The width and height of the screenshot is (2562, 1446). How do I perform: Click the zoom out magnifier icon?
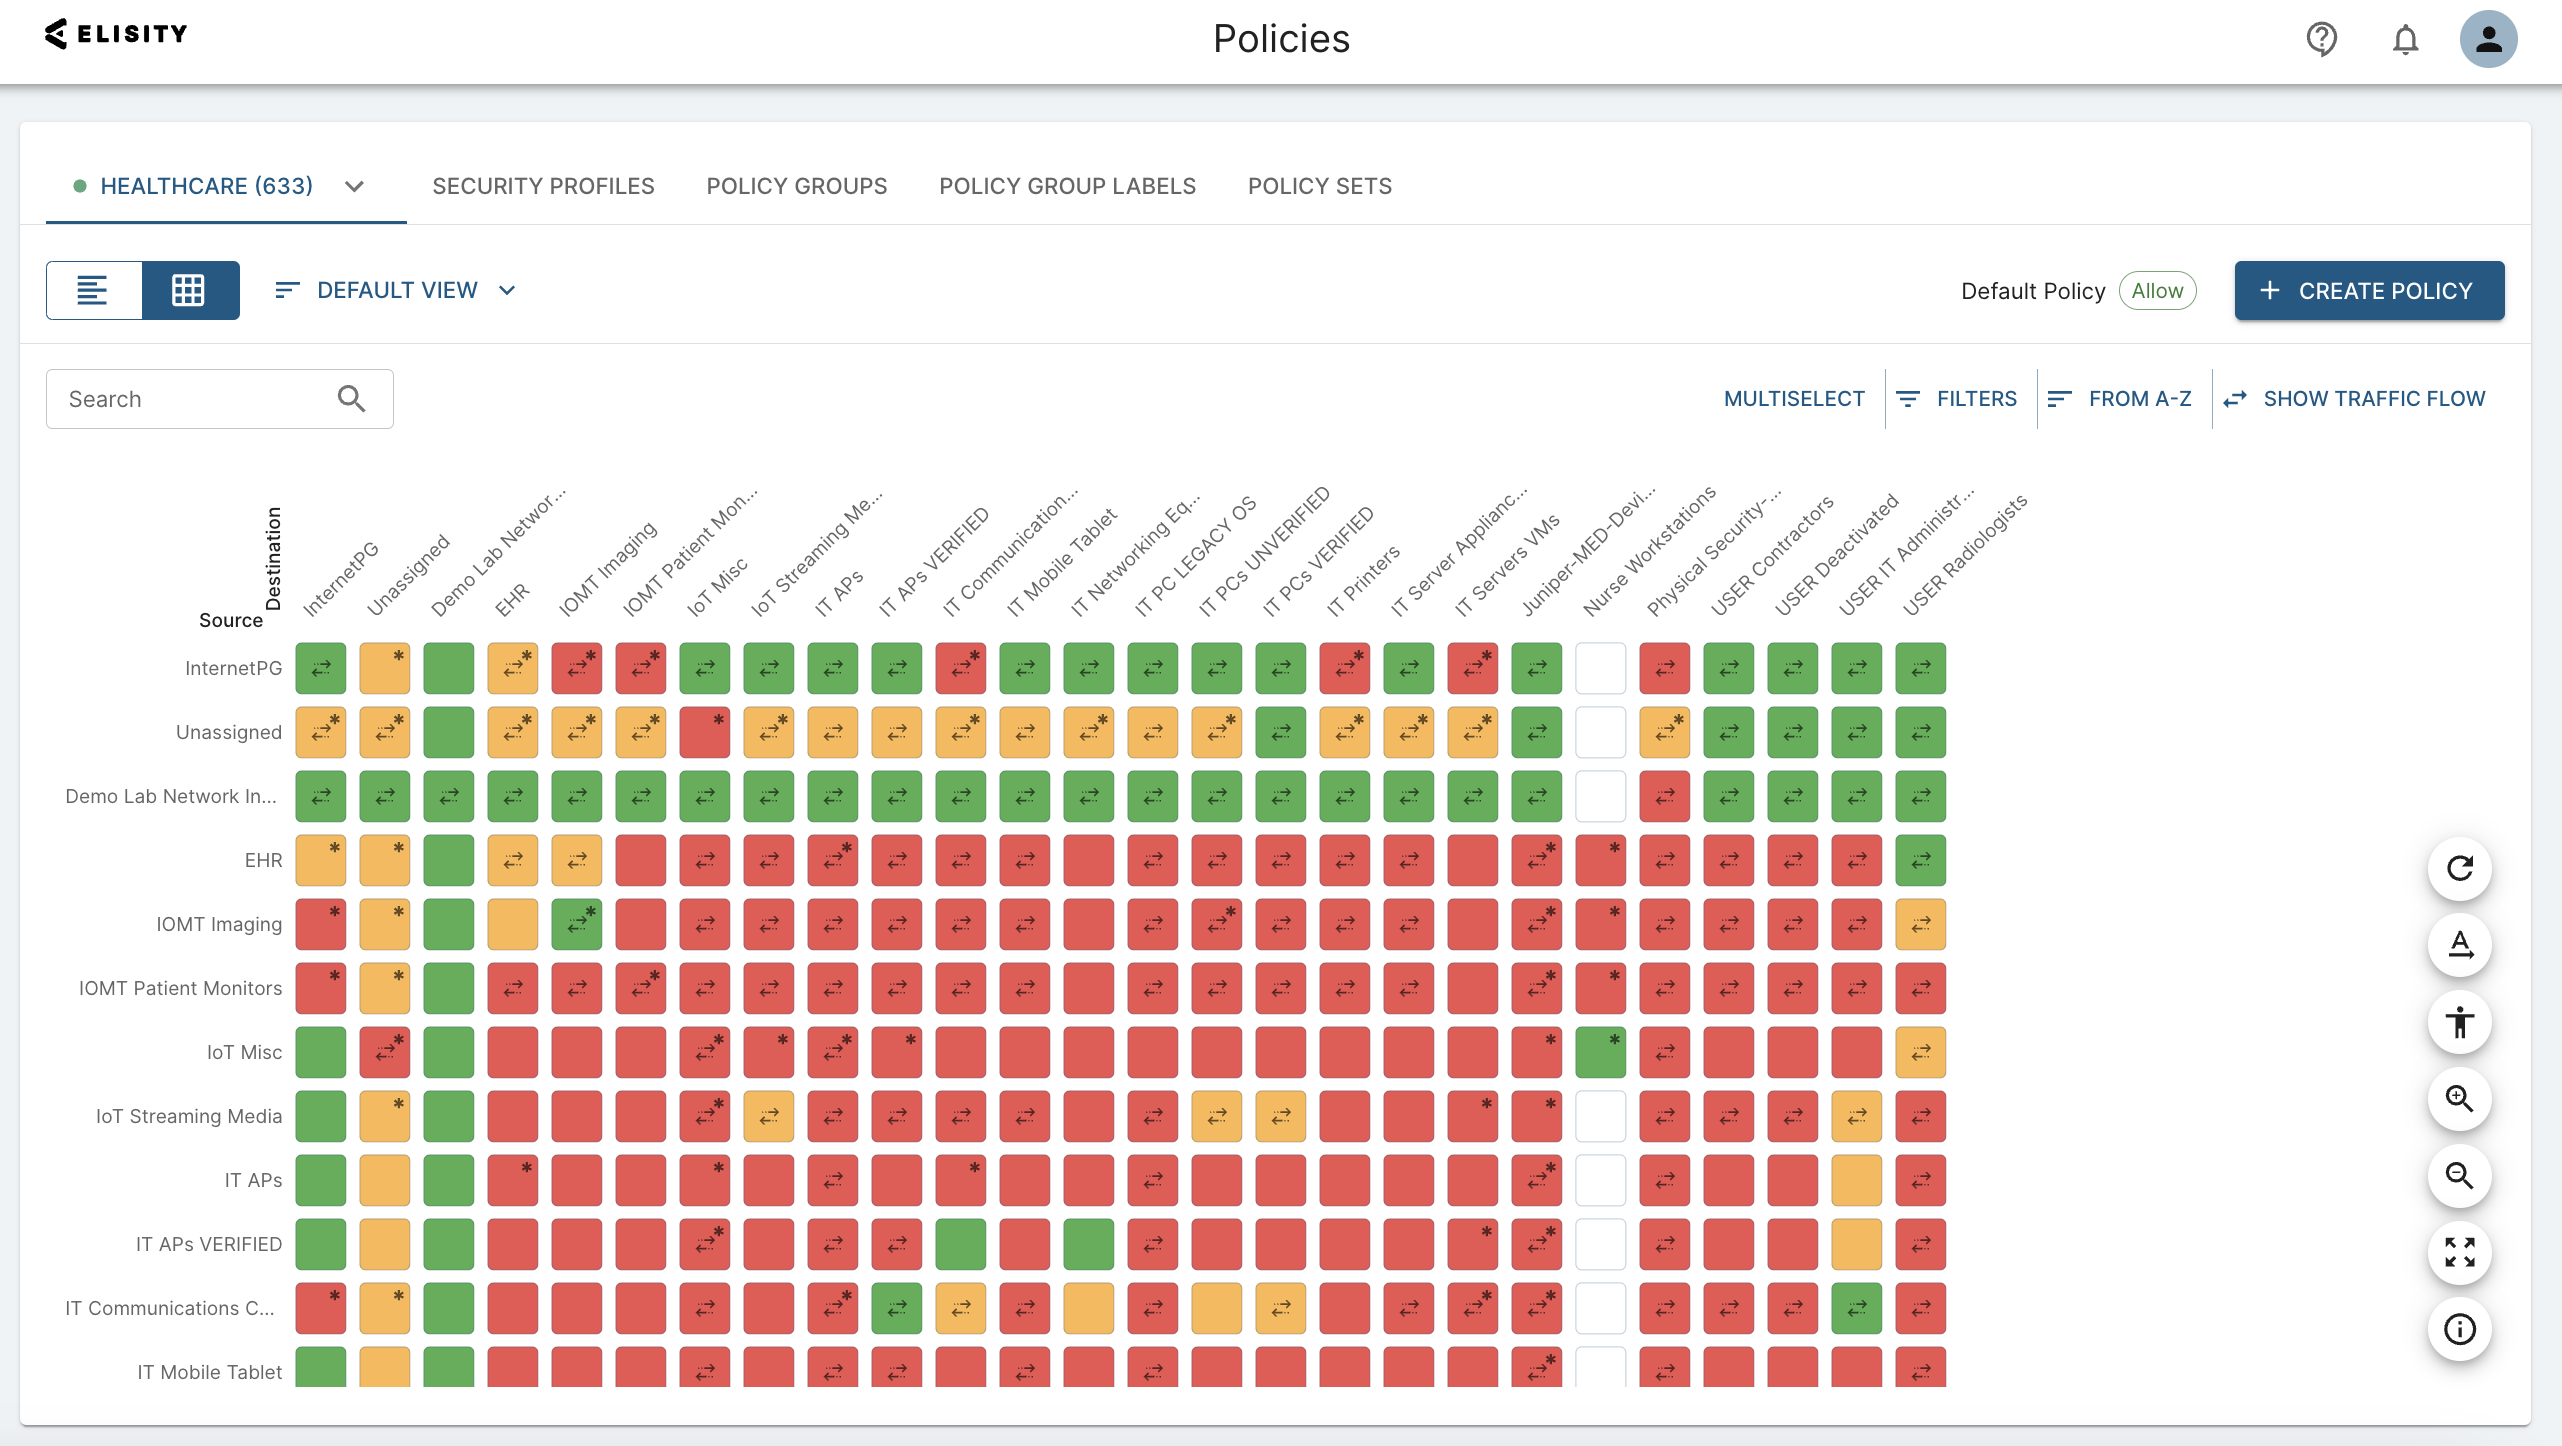click(x=2460, y=1177)
